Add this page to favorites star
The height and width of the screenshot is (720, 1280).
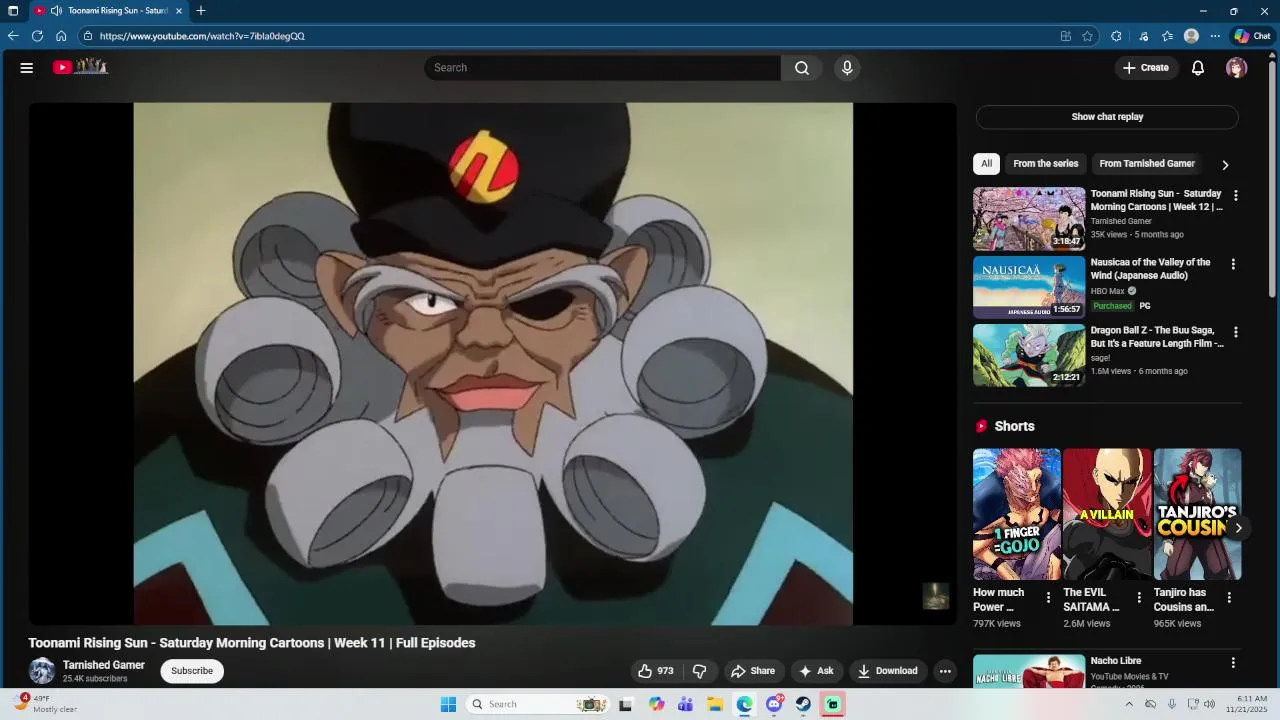click(1087, 36)
